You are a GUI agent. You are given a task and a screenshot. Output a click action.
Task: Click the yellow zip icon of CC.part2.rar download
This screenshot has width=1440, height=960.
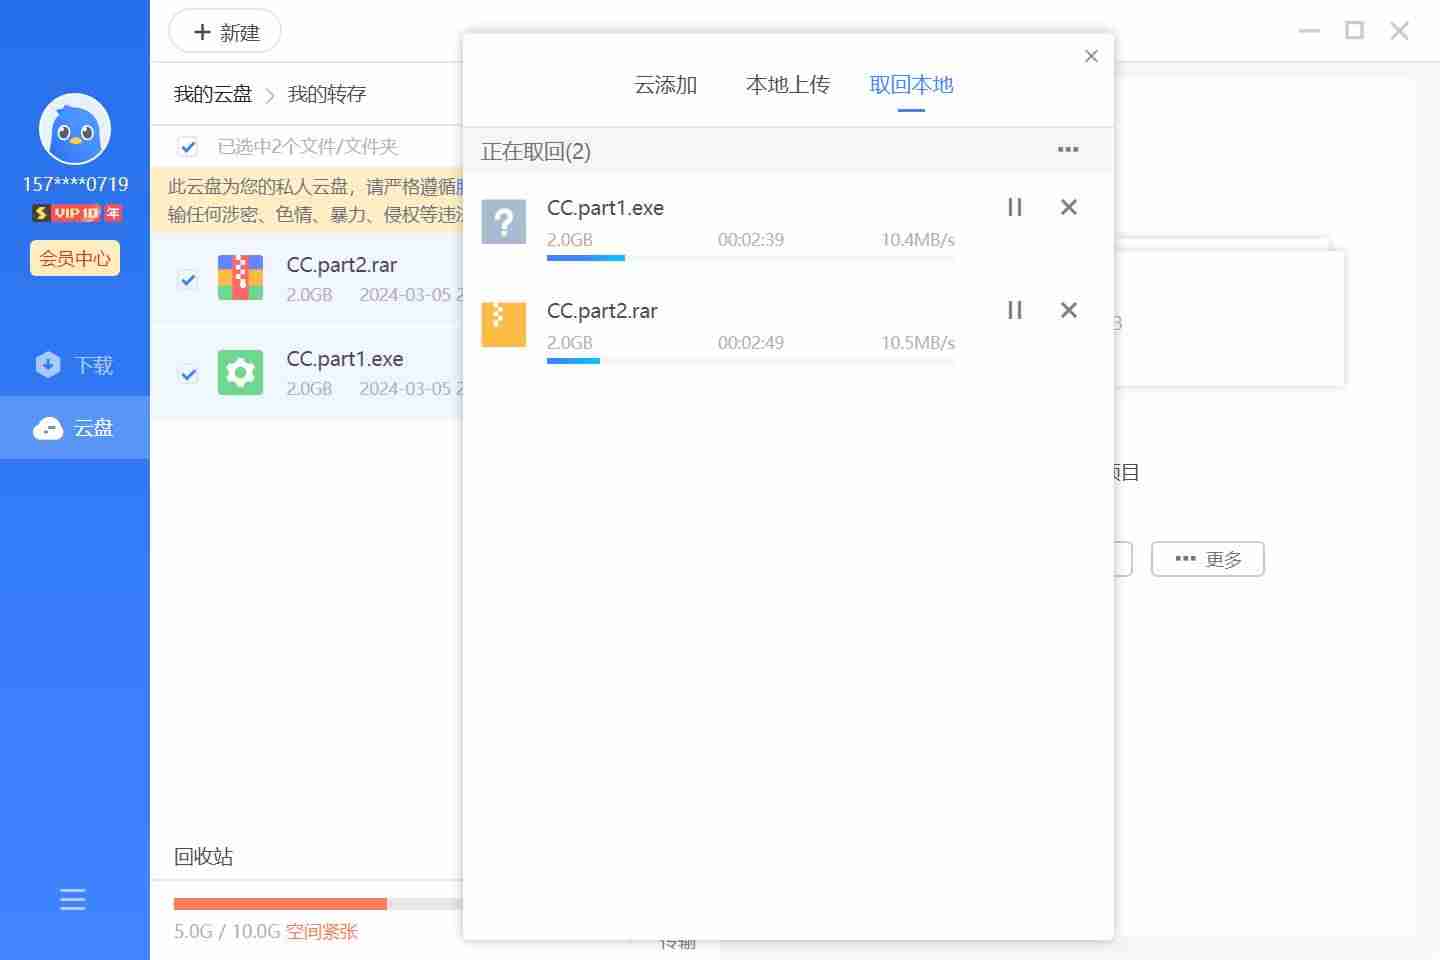coord(504,325)
